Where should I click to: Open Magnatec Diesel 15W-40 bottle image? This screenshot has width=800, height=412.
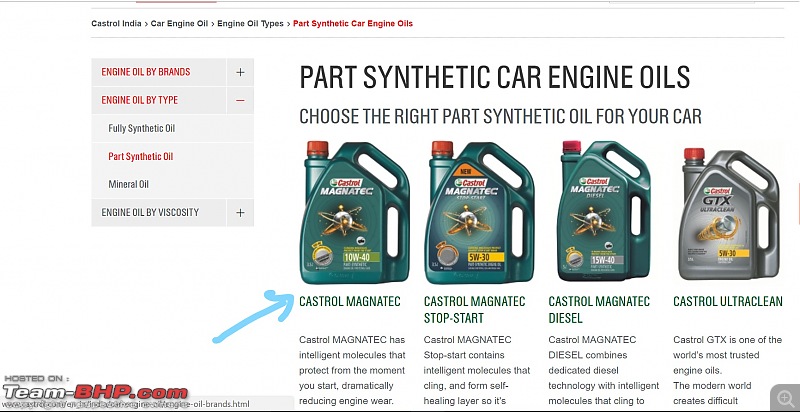click(604, 211)
